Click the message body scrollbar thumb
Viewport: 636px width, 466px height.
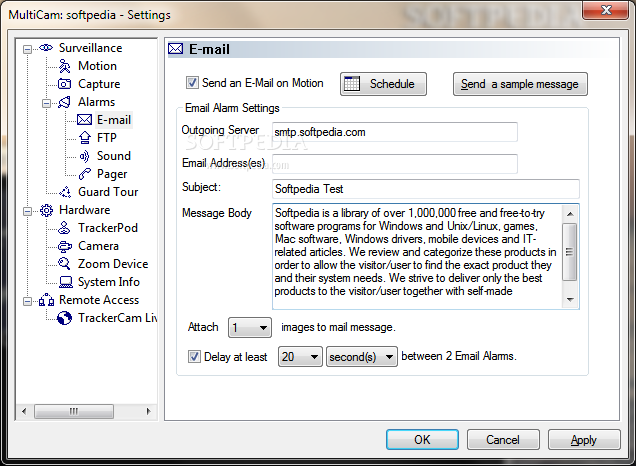point(570,252)
